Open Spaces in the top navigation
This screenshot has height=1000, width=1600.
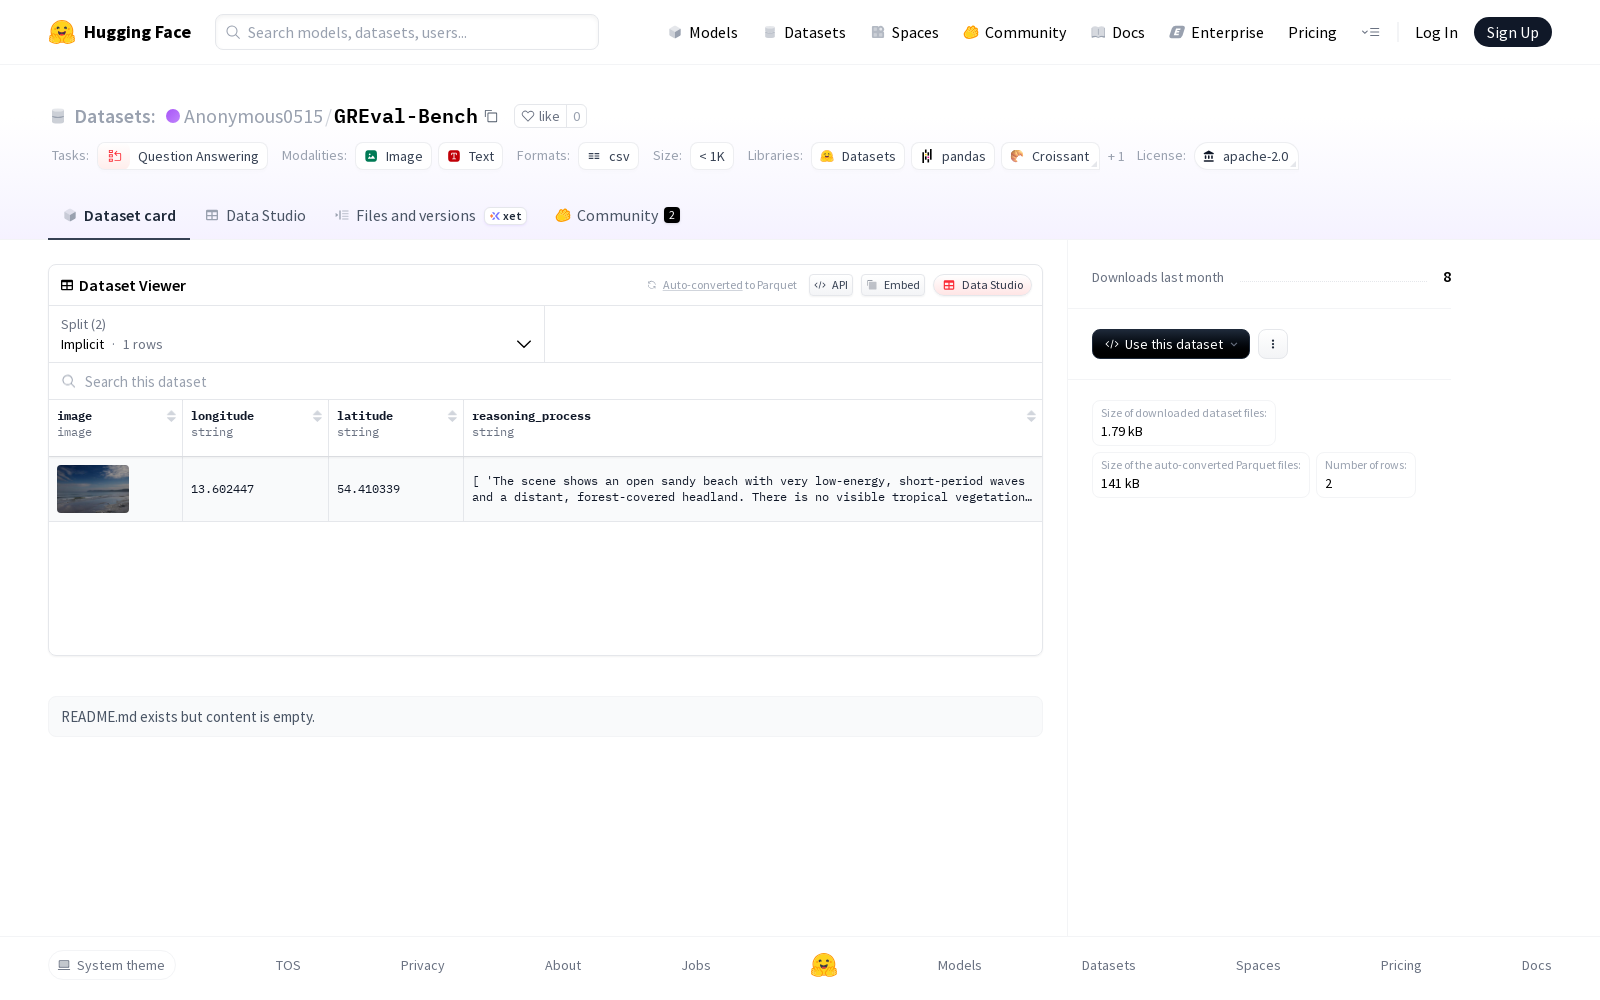click(905, 32)
